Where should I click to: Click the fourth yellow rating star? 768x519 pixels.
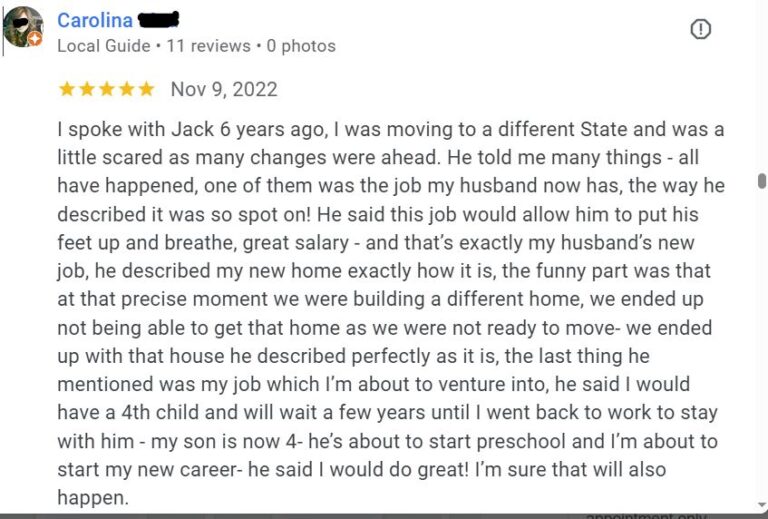[126, 89]
